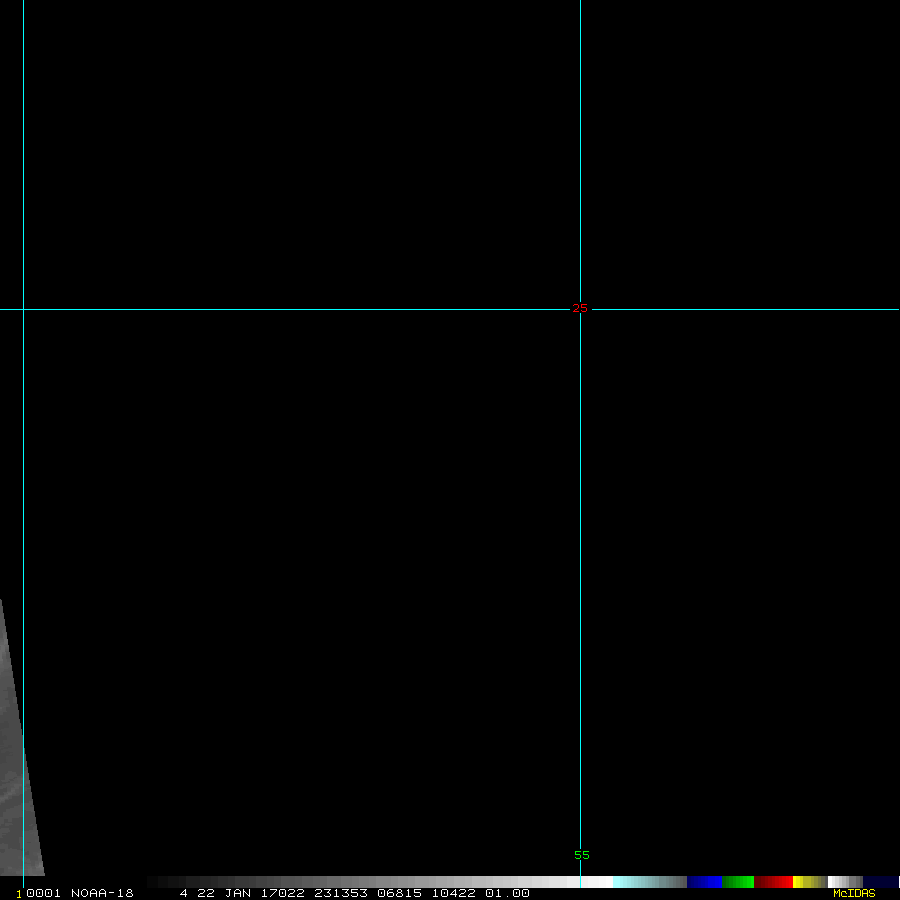Click the resolution value 01.00

click(x=507, y=893)
